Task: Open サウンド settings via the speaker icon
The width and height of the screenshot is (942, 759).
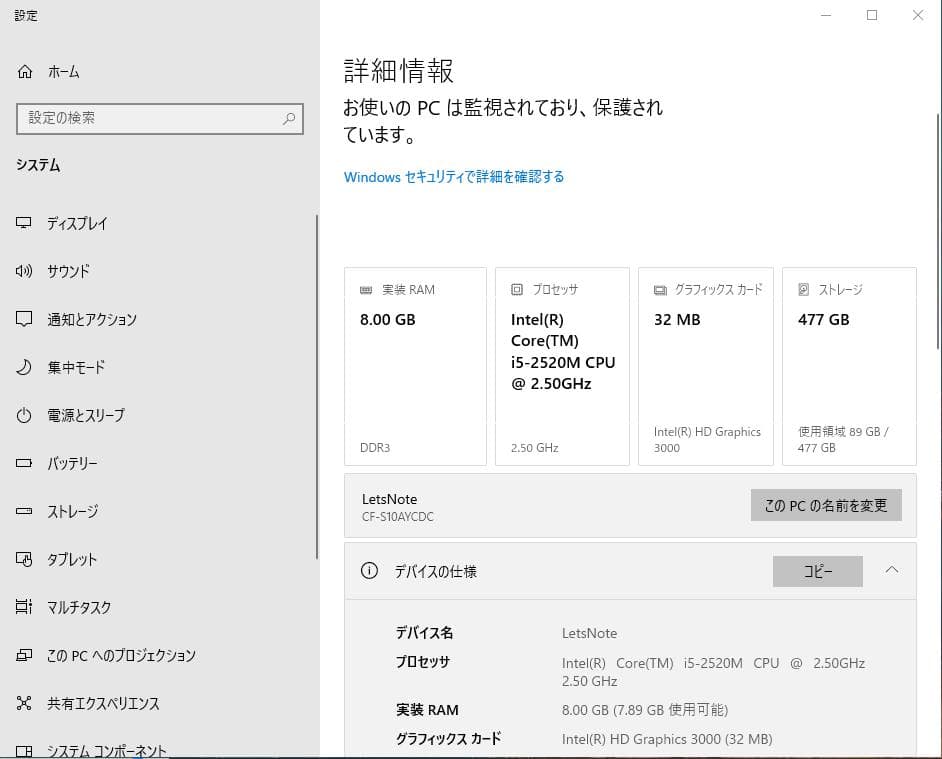Action: pyautogui.click(x=23, y=271)
